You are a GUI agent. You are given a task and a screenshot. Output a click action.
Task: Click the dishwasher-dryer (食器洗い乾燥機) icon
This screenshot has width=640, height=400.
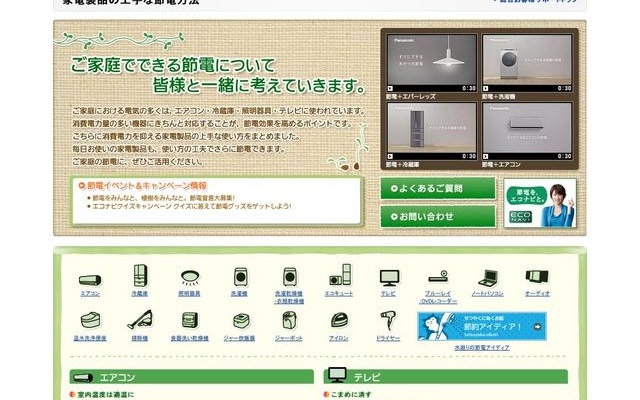[190, 320]
